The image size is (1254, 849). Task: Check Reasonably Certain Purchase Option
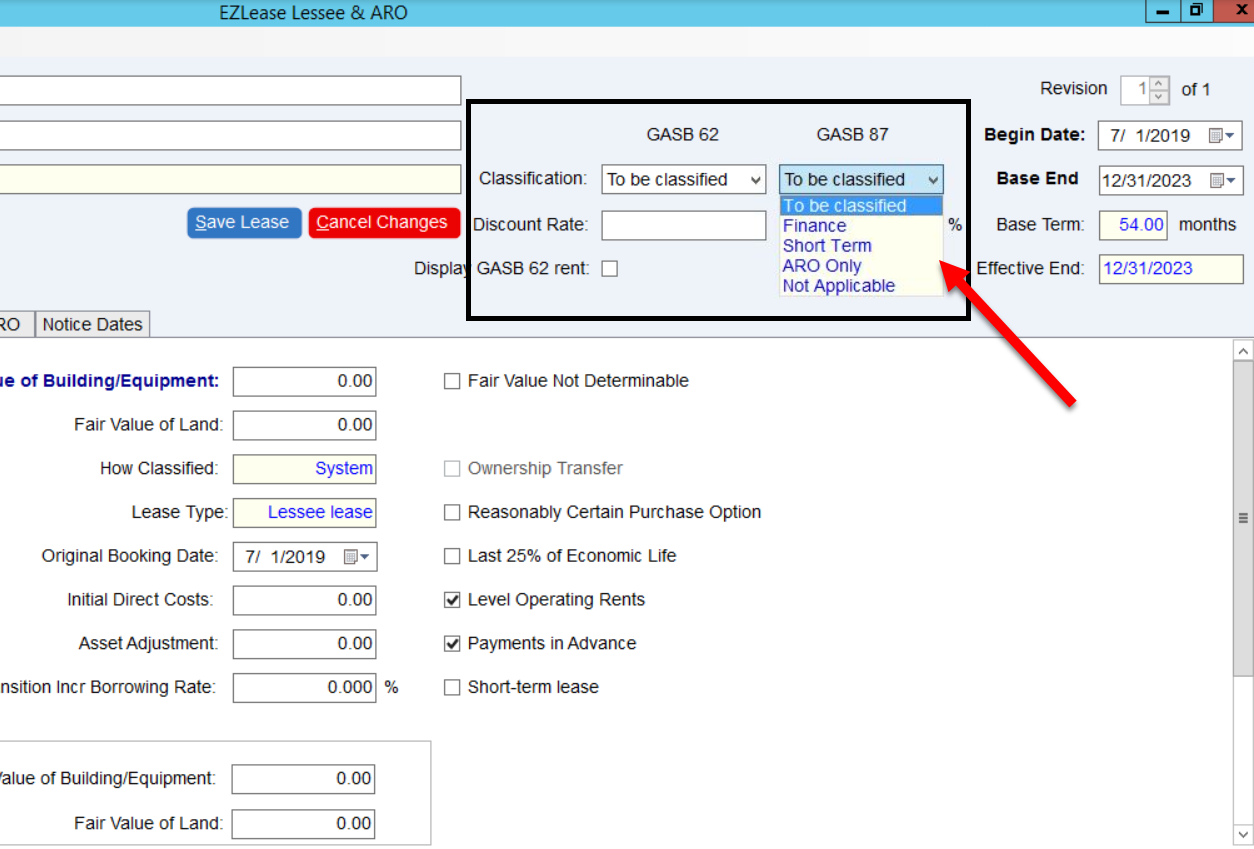pyautogui.click(x=452, y=513)
